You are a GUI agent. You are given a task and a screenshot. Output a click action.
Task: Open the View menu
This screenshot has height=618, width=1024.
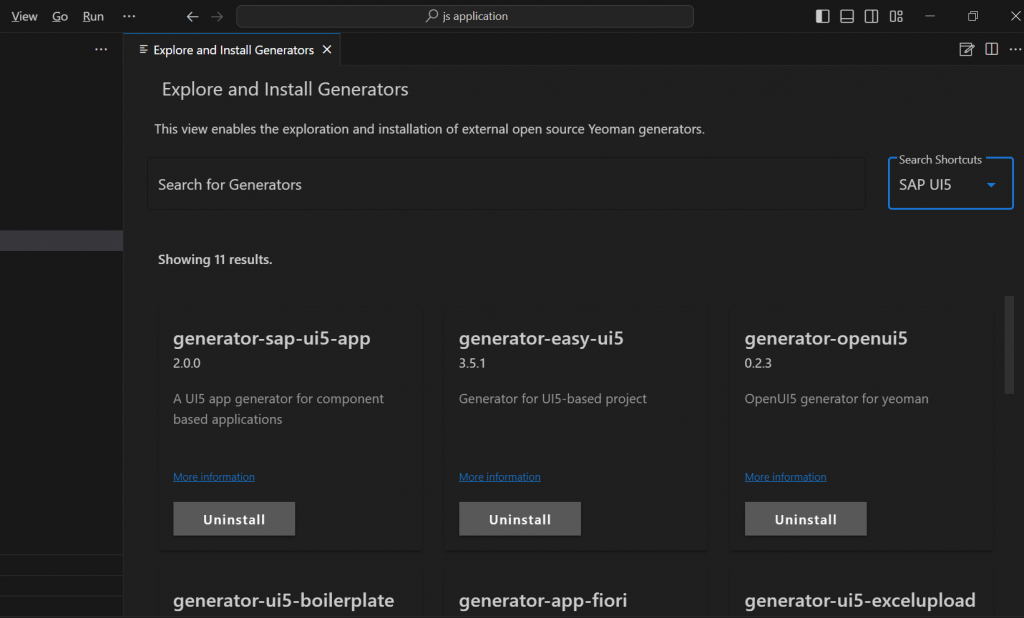pos(24,16)
